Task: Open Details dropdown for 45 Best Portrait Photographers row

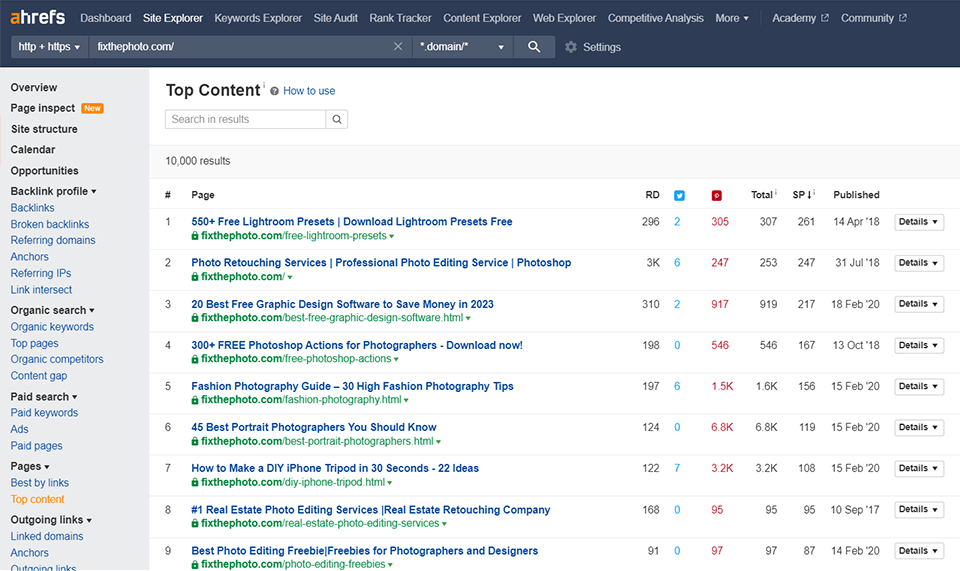Action: 918,428
